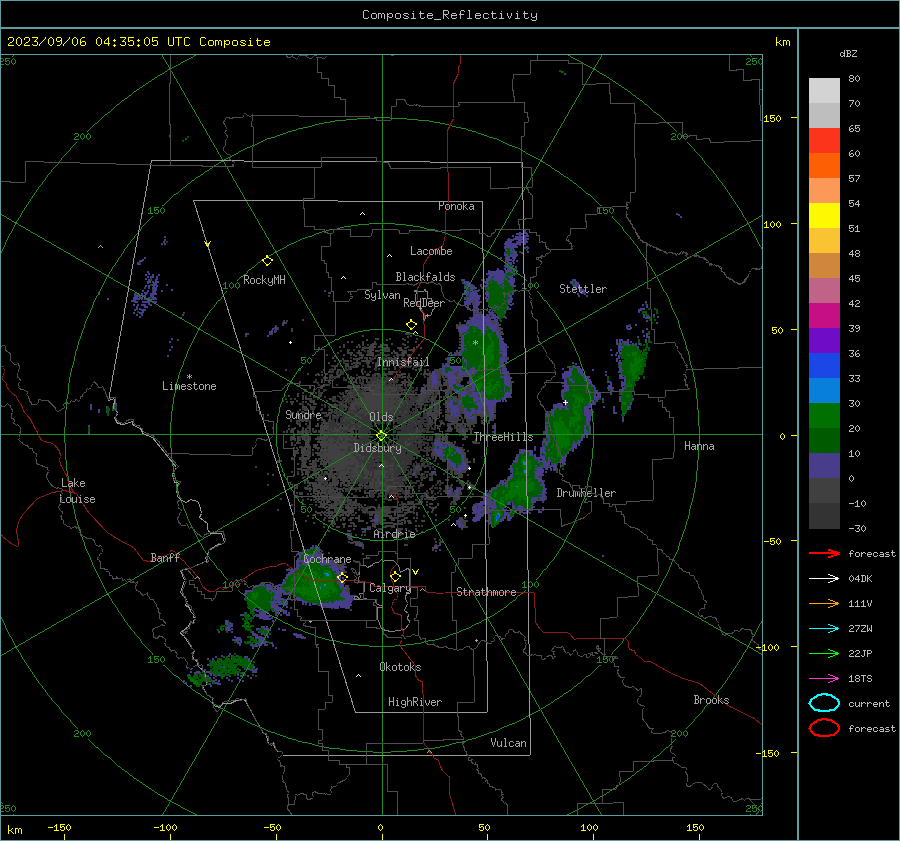The height and width of the screenshot is (841, 900).
Task: Click the bright green swatch between 30 and 20
Action: coord(824,416)
